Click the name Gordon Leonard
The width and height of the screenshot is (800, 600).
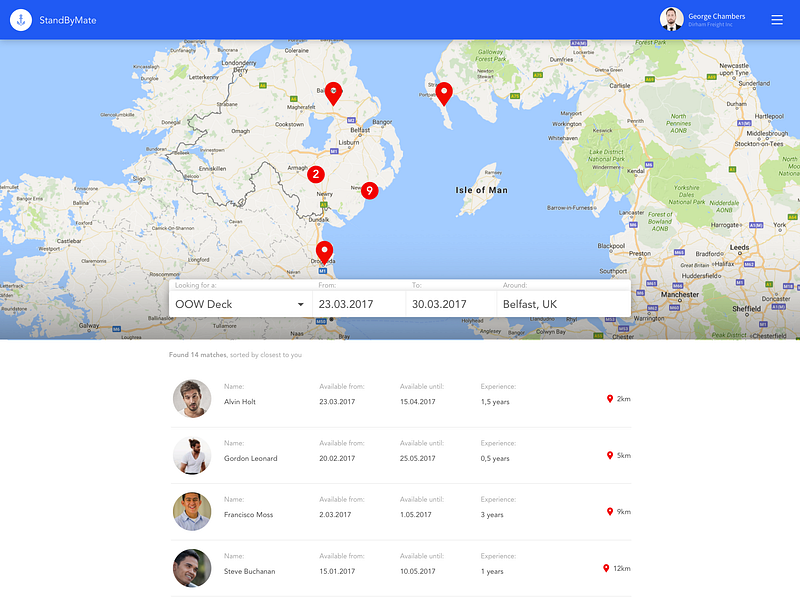251,458
